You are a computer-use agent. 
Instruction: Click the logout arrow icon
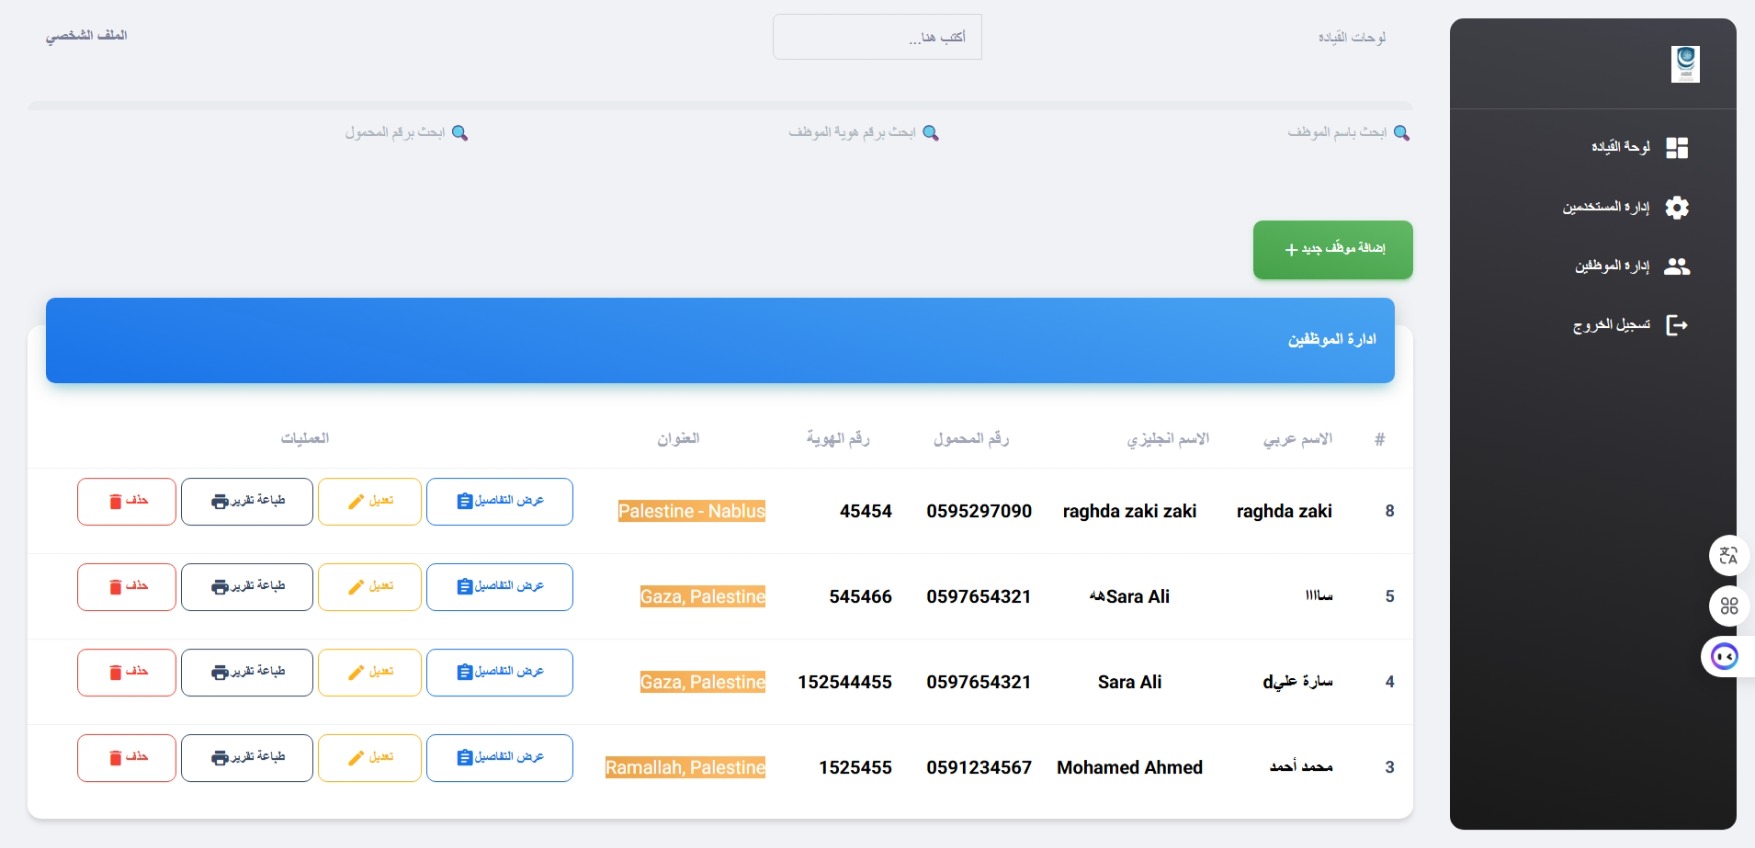coord(1676,325)
